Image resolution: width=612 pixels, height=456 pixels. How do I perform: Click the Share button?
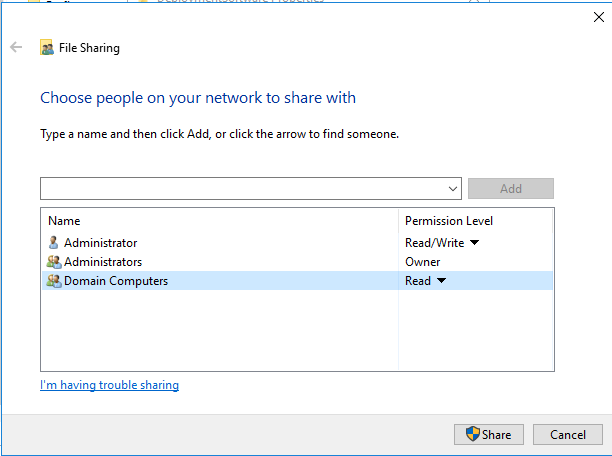489,434
